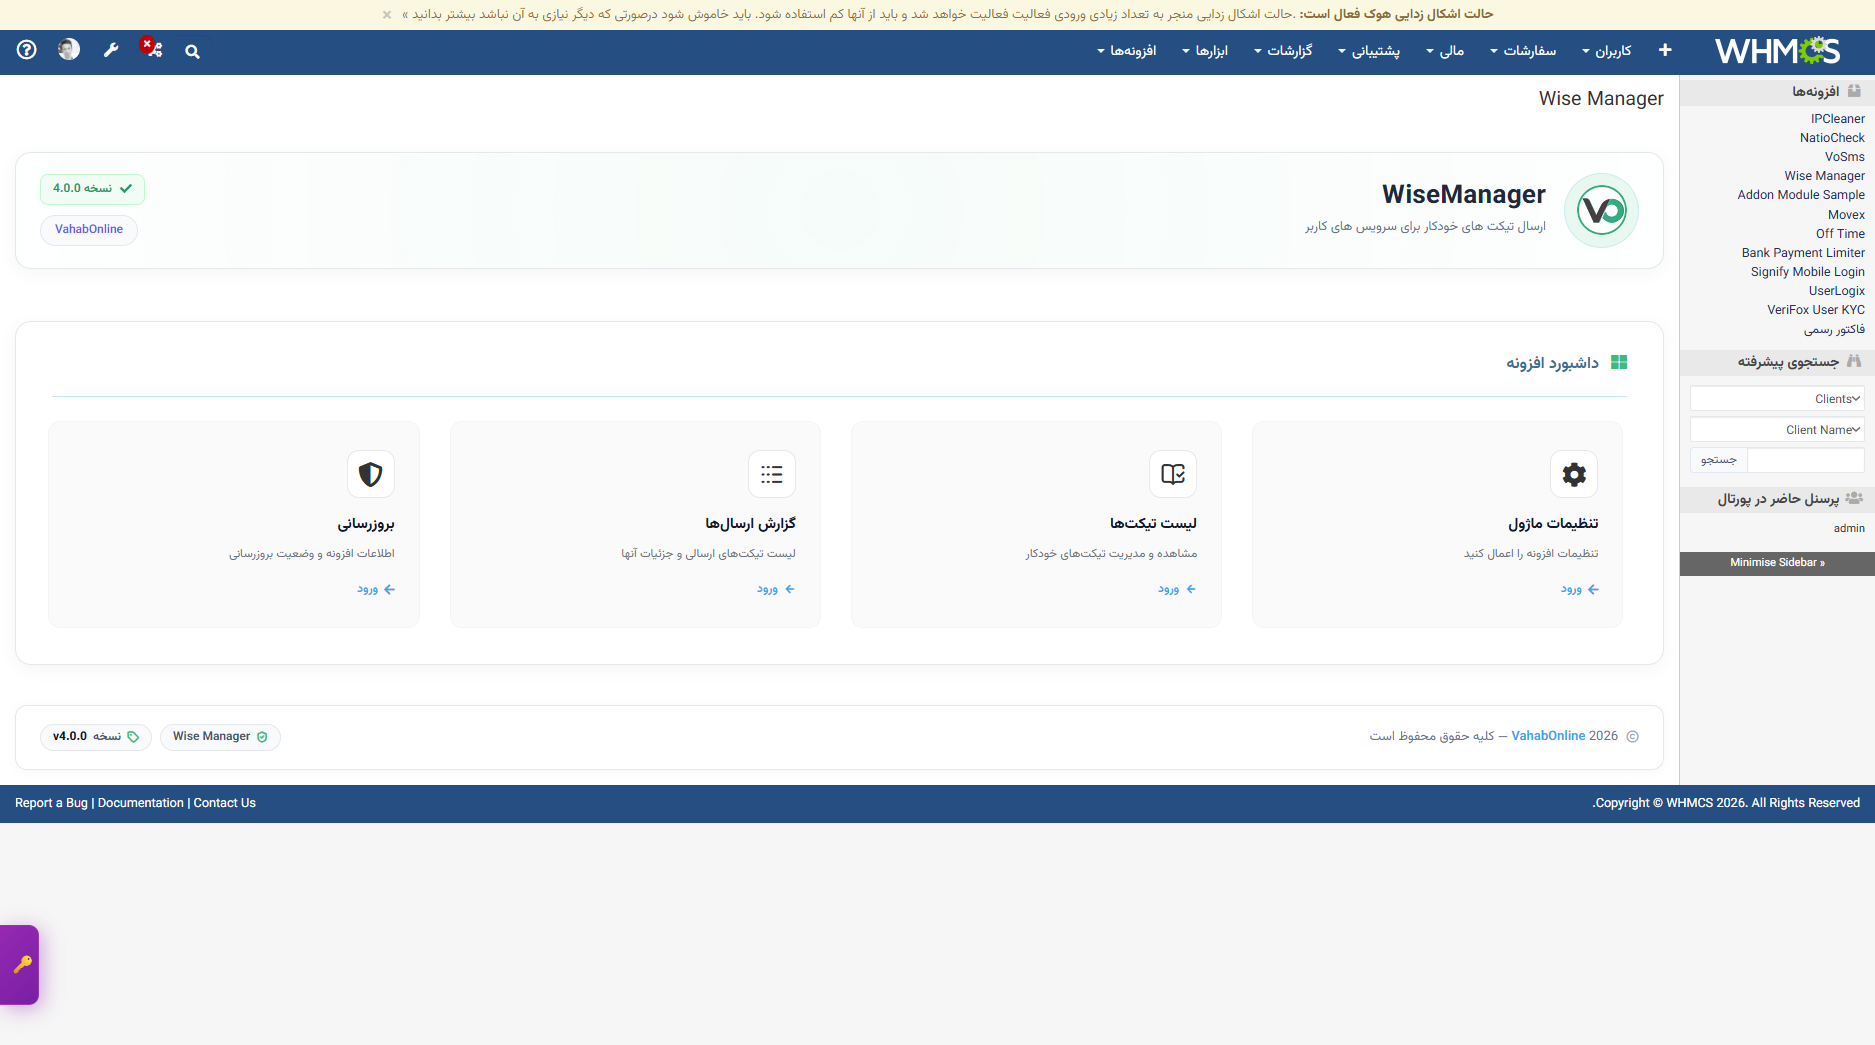1875x1045 pixels.
Task: Click the staff online people icon
Action: [1854, 498]
